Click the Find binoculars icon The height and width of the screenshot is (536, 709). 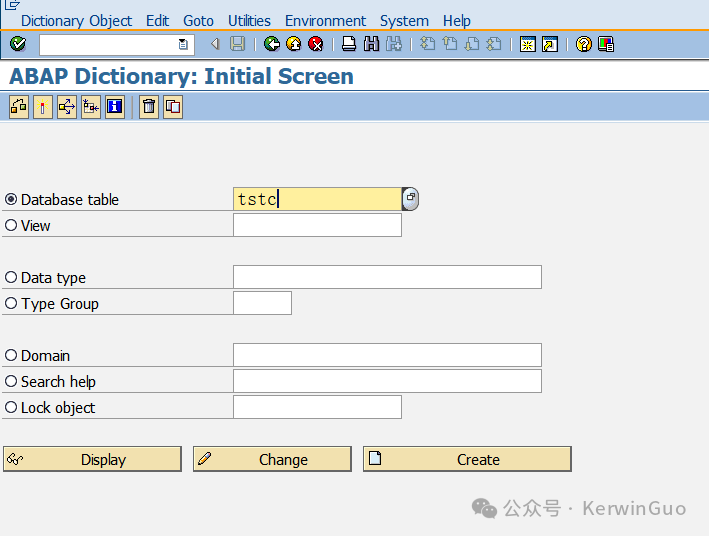(371, 44)
